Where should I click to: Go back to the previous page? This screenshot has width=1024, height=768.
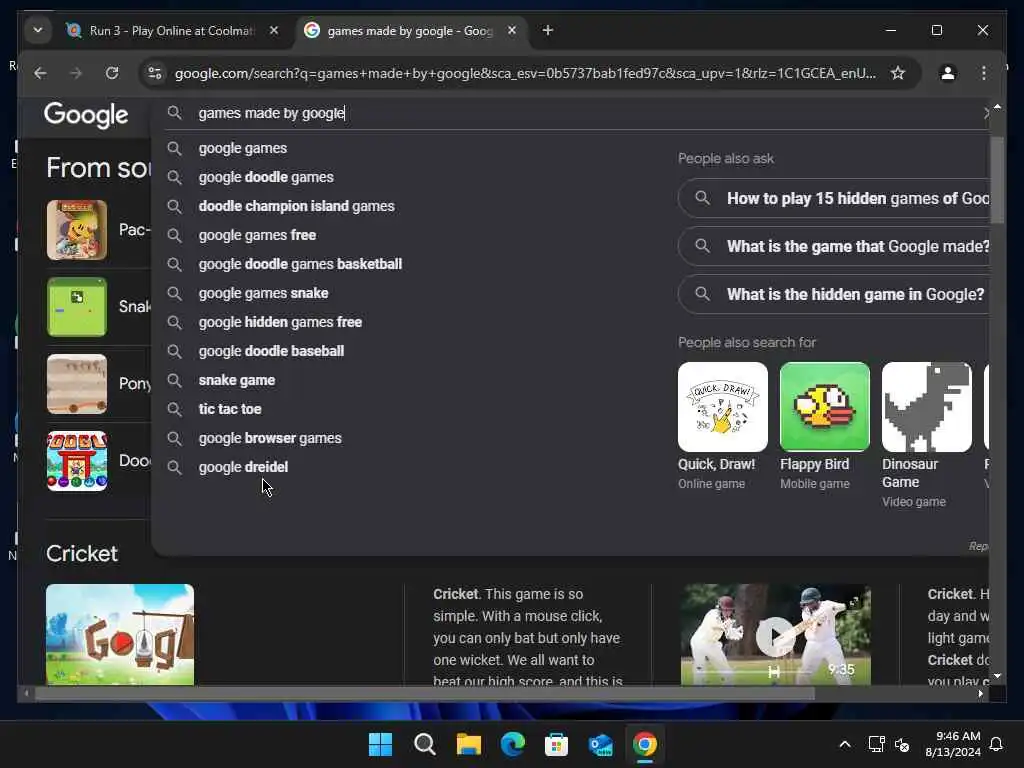coord(40,73)
